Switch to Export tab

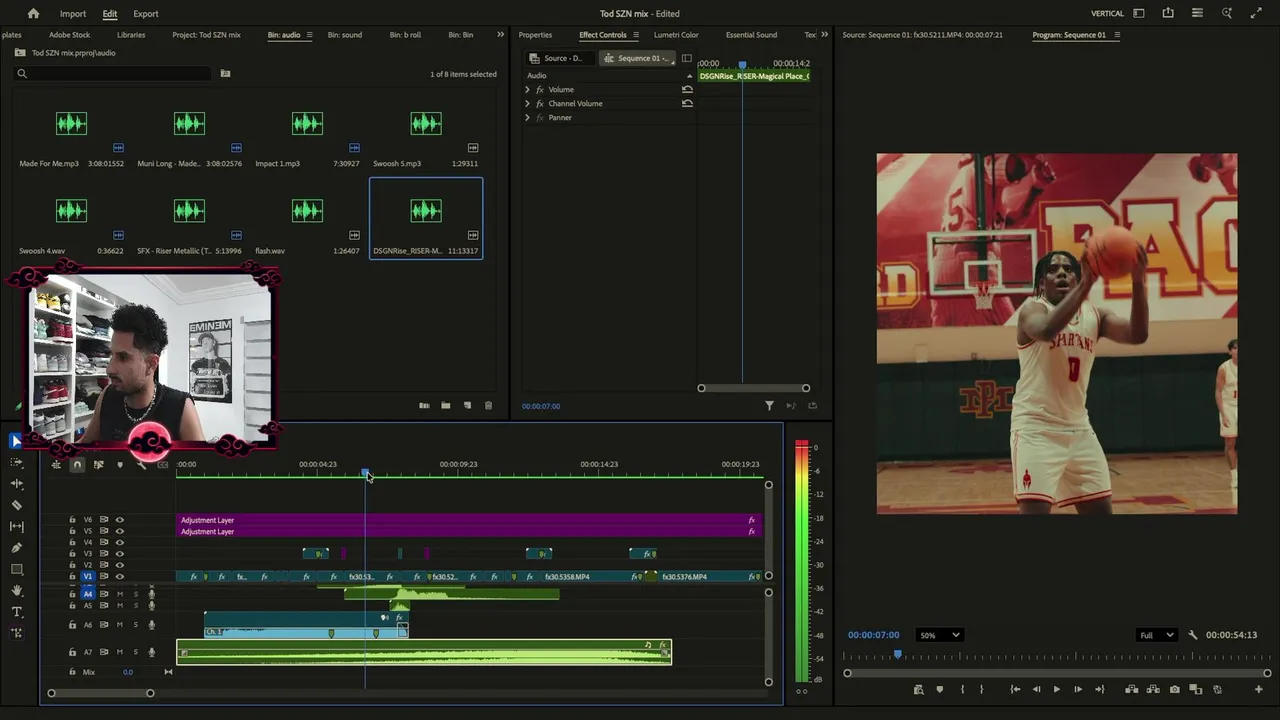(x=146, y=14)
